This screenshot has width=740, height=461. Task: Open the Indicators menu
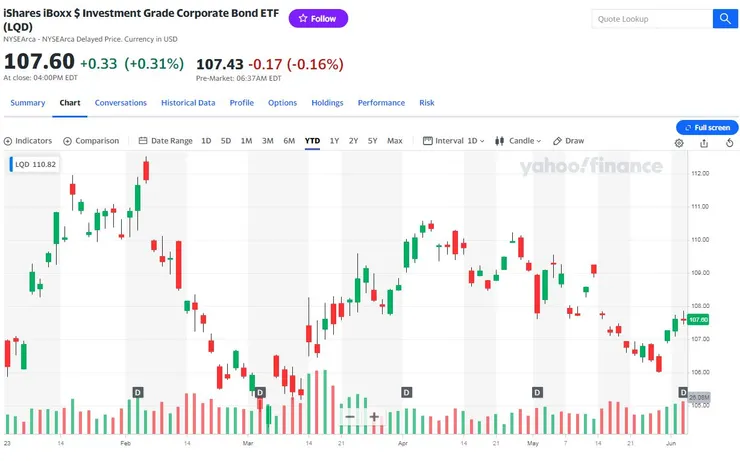(28, 141)
